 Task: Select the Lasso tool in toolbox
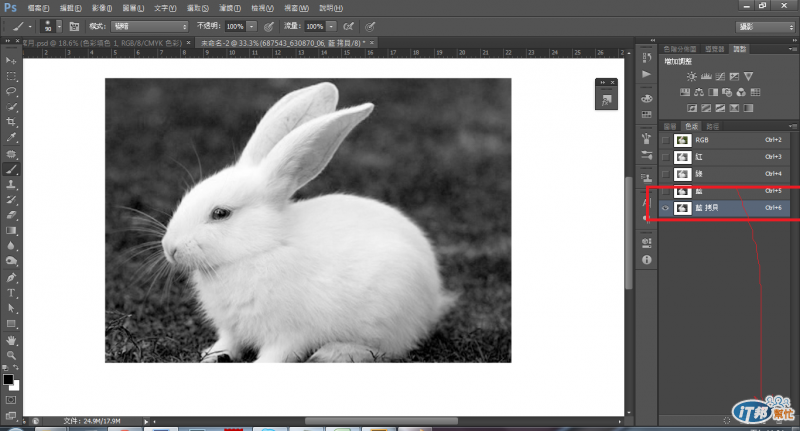coord(11,90)
